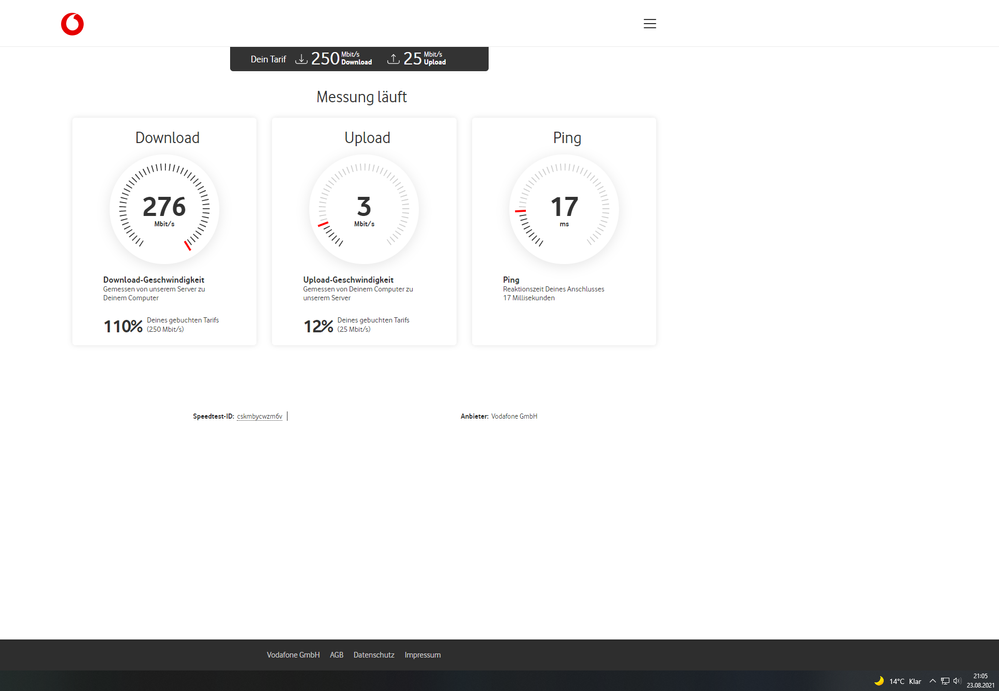The height and width of the screenshot is (691, 999).
Task: Open the taskbar clock and date
Action: [980, 680]
